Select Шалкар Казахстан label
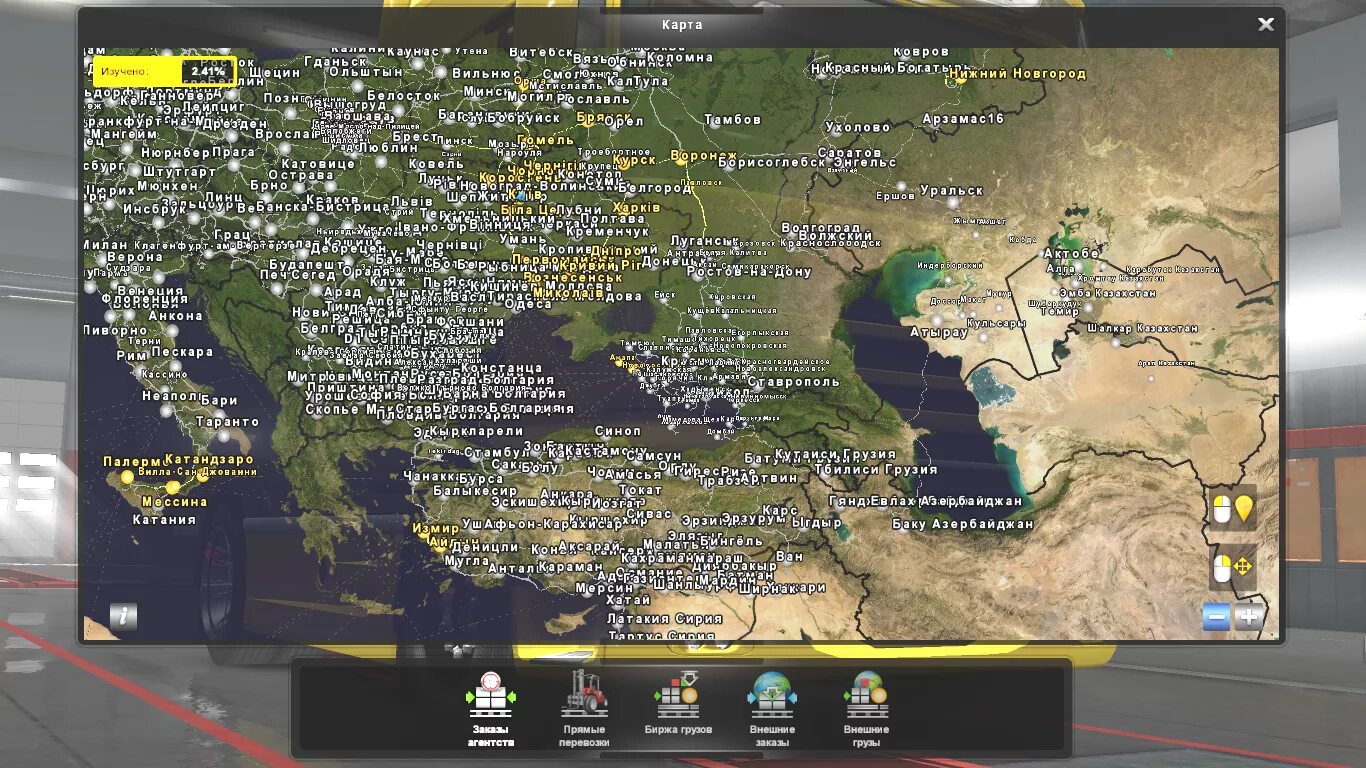The image size is (1366, 768). pyautogui.click(x=1142, y=328)
